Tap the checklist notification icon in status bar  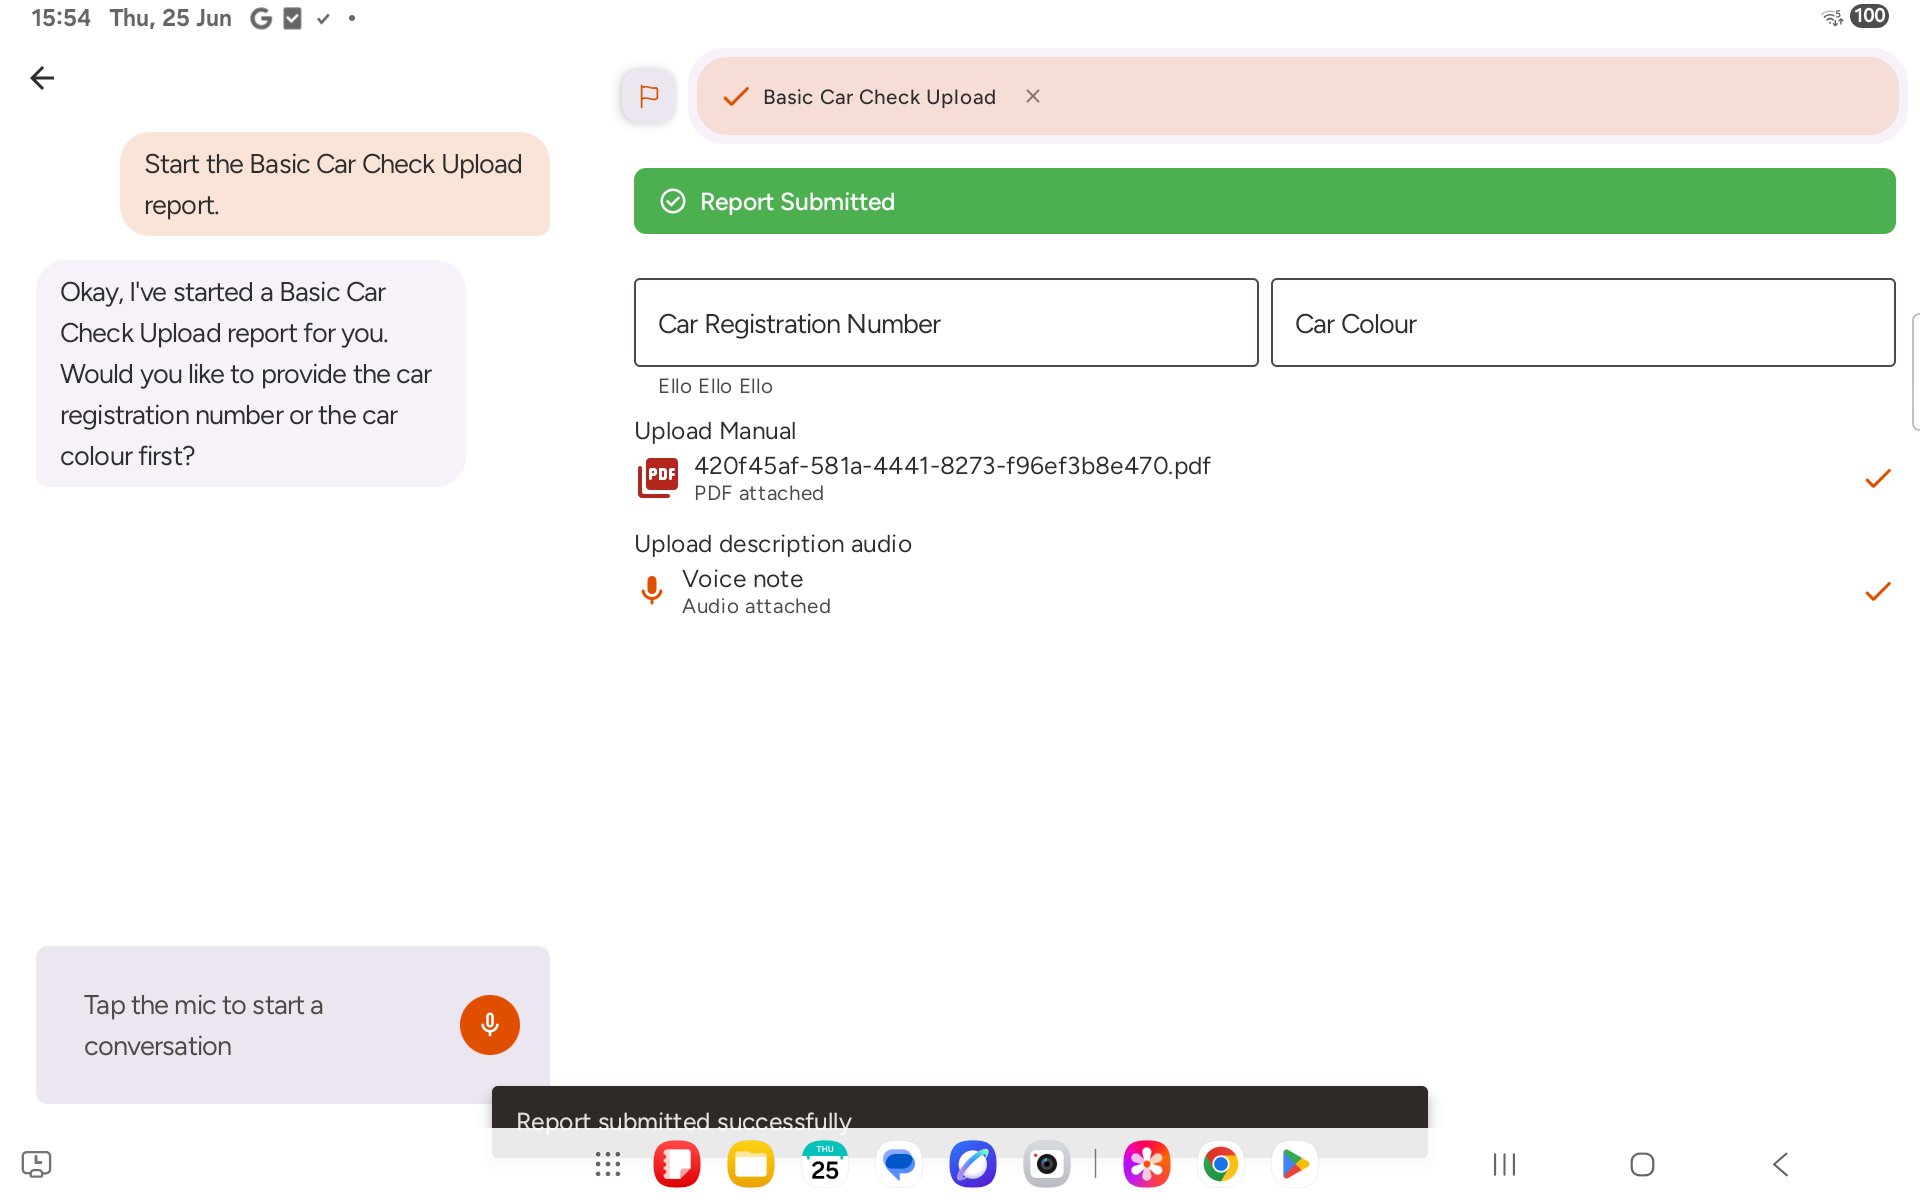tap(293, 18)
